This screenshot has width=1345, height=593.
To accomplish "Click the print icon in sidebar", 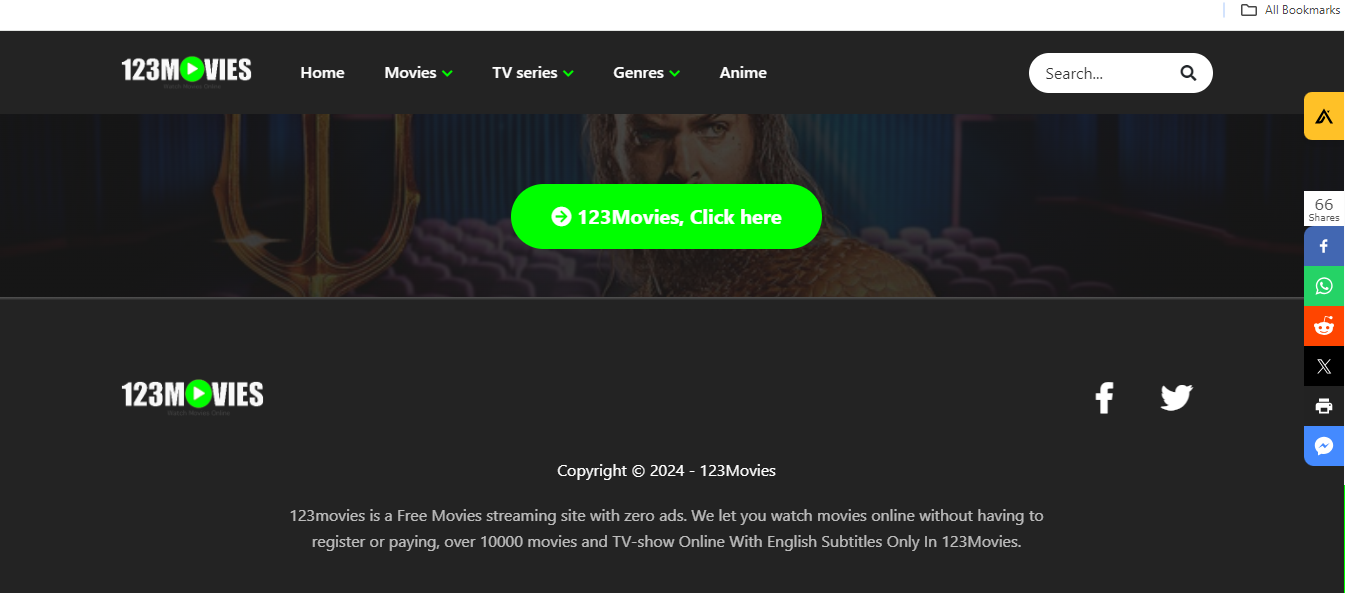I will tap(1324, 406).
